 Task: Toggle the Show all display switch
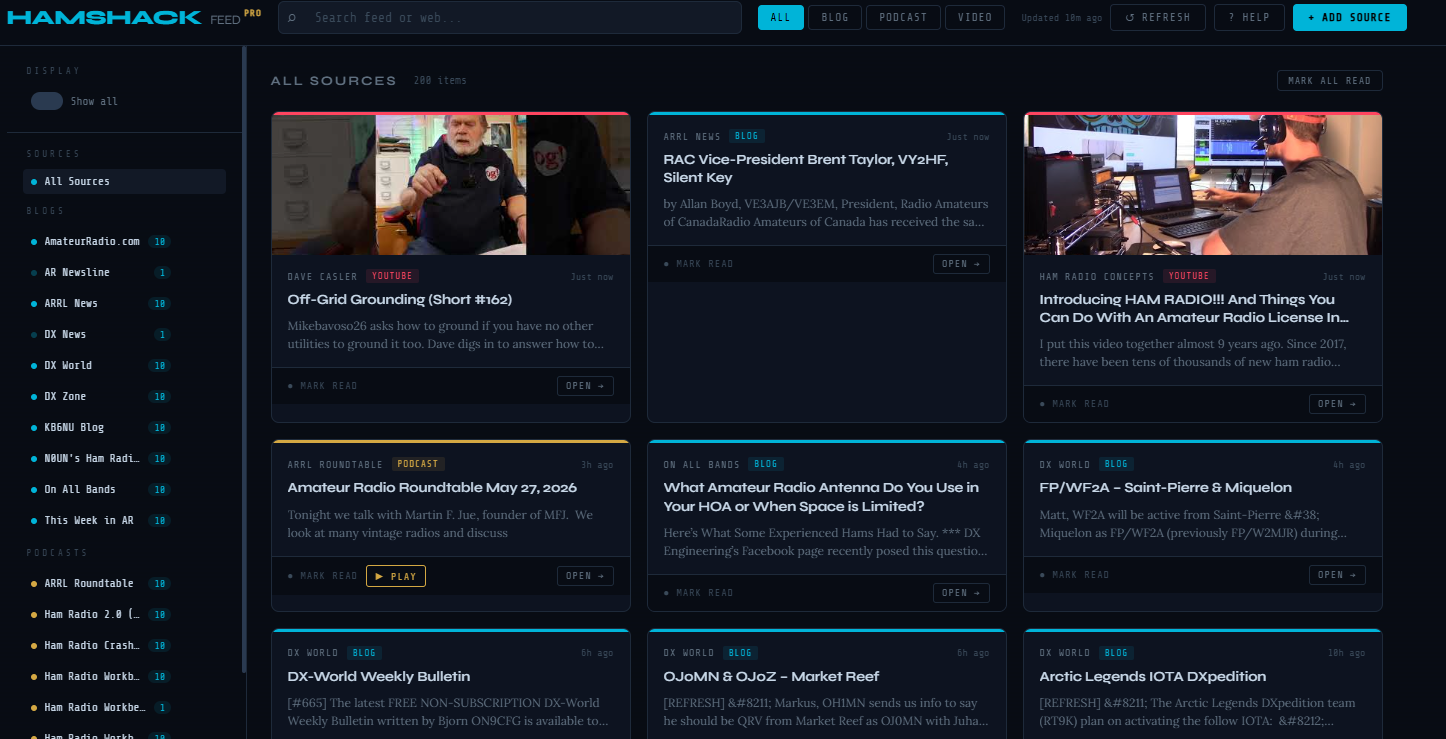coord(47,101)
